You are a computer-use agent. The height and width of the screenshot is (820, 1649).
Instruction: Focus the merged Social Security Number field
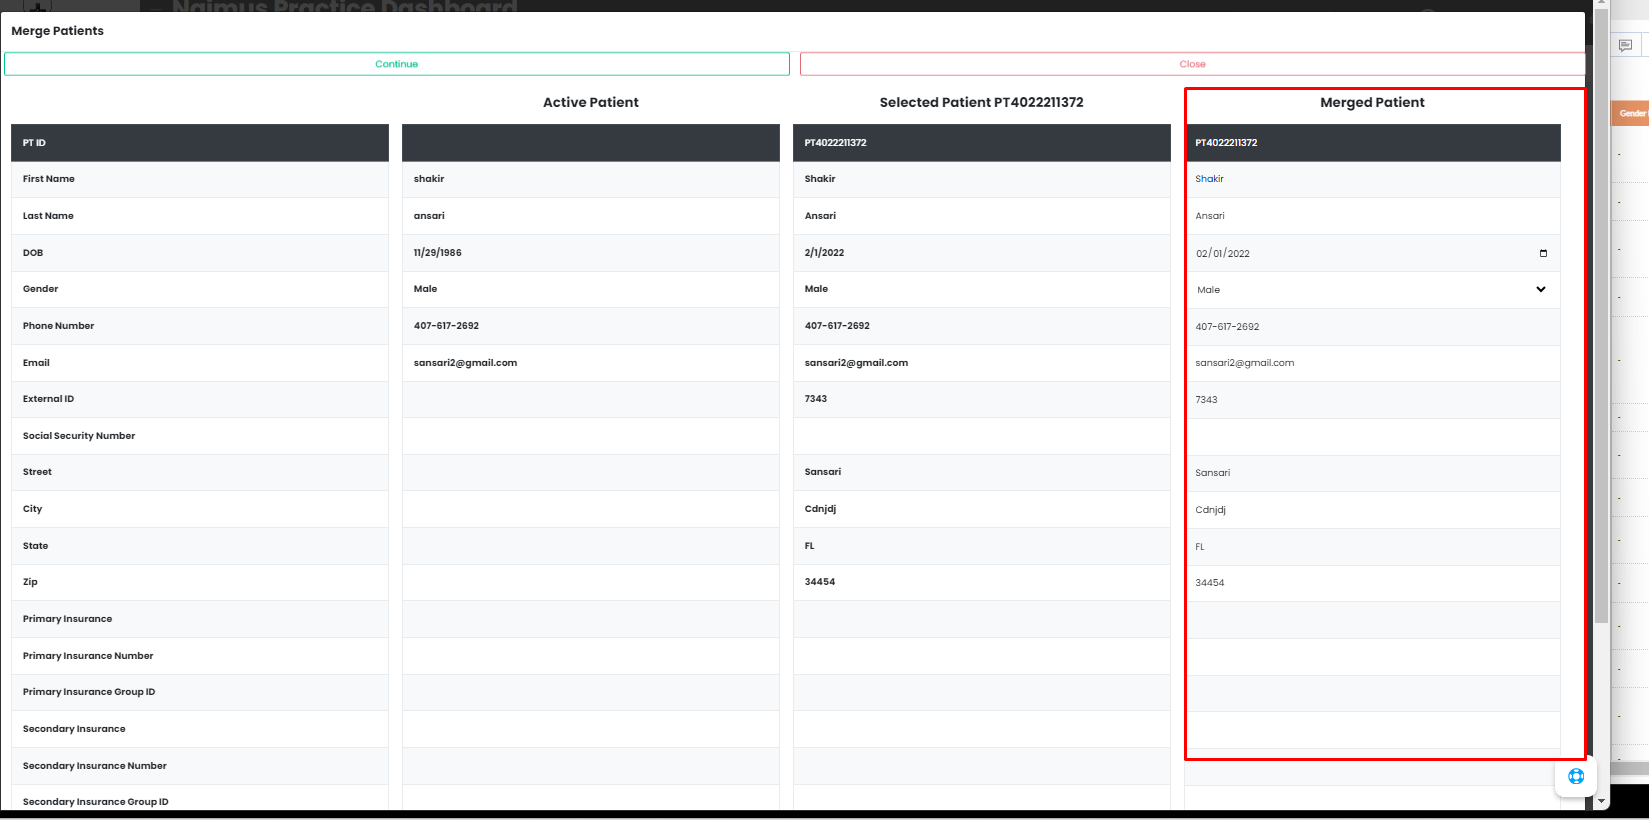[1373, 437]
